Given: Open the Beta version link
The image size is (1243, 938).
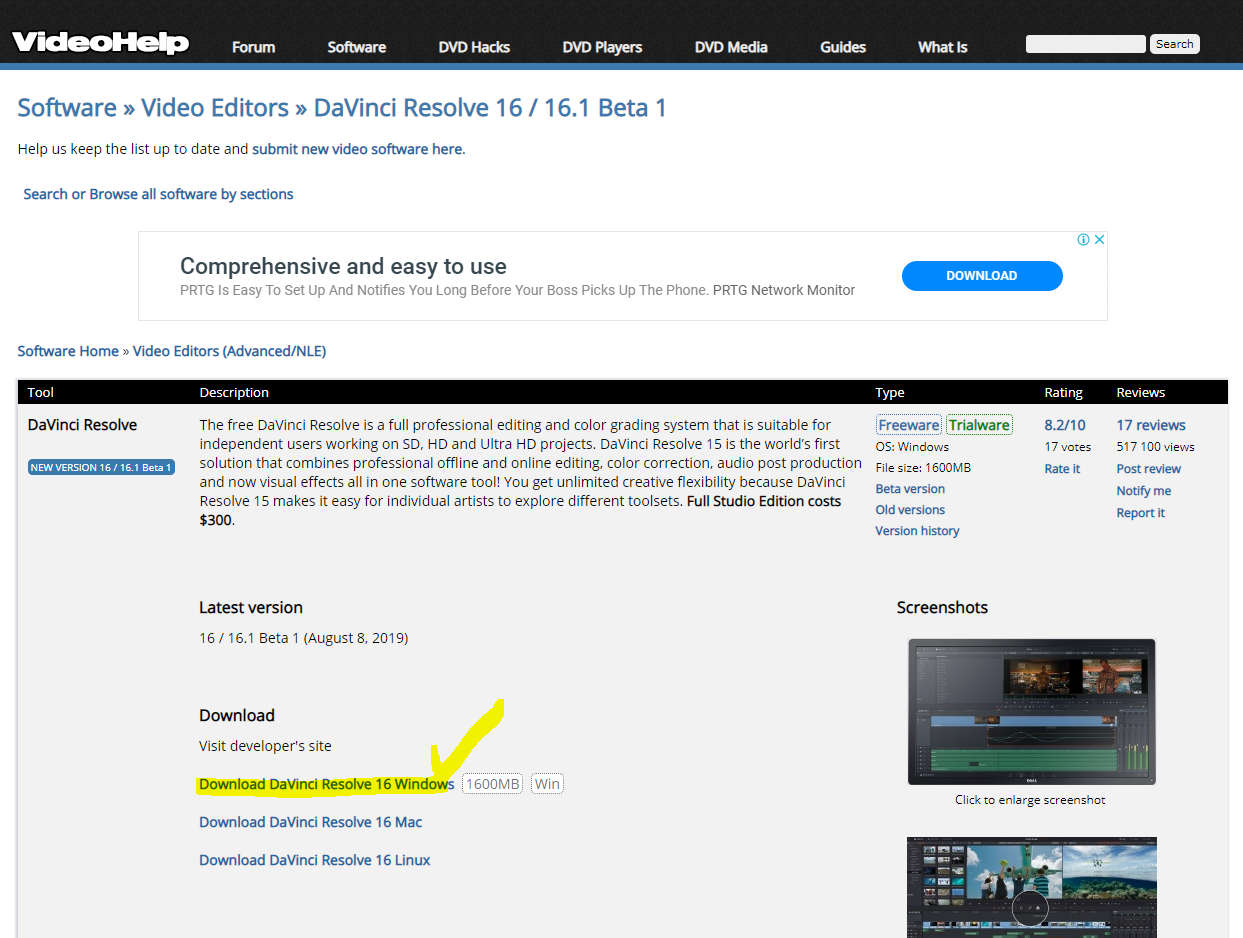Looking at the screenshot, I should coord(910,489).
